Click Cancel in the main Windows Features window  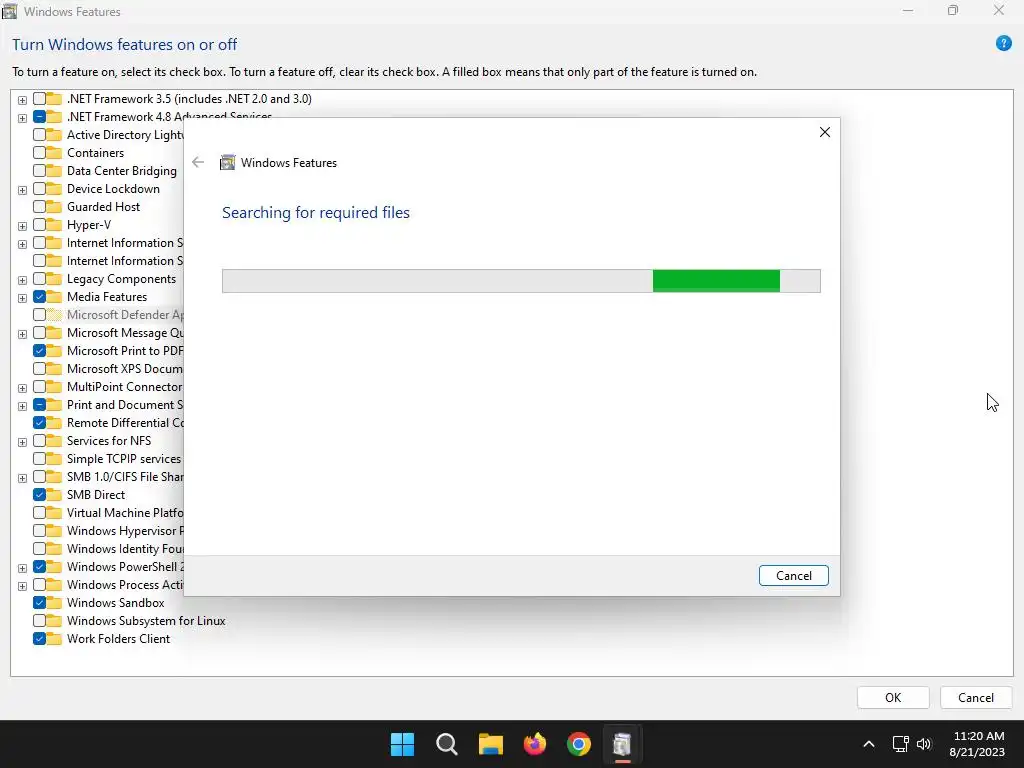(x=976, y=697)
